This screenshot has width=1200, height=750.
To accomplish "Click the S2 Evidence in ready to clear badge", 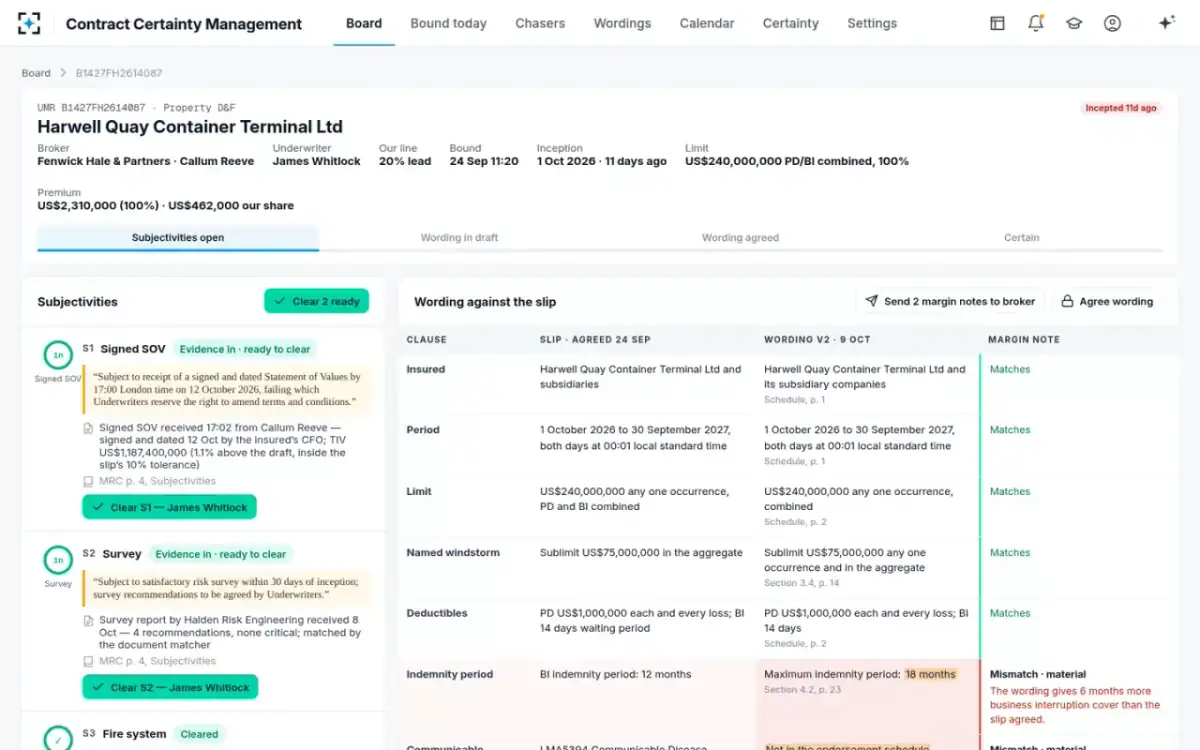I will (x=220, y=554).
